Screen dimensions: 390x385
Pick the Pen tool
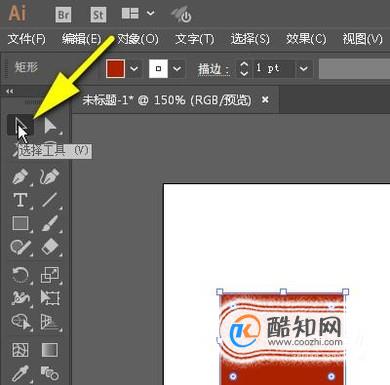click(x=20, y=176)
